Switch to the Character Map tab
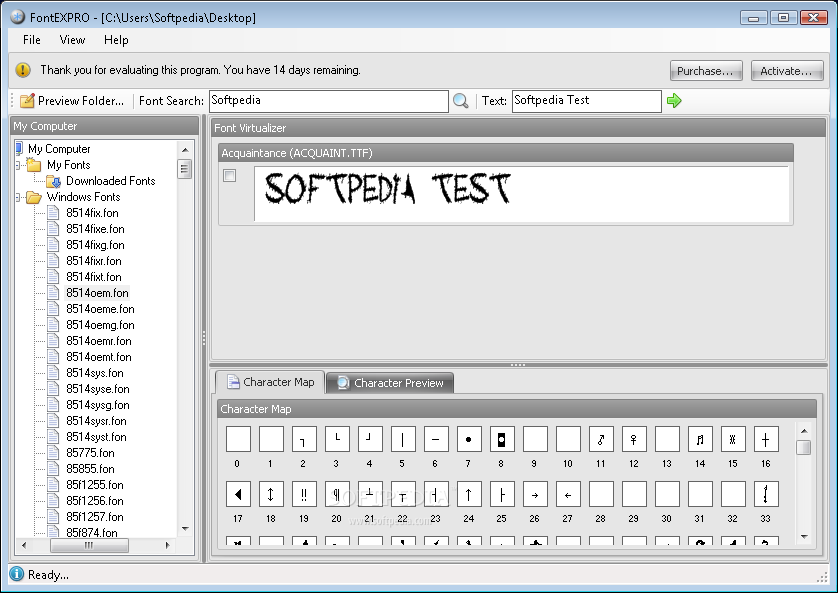 tap(270, 382)
